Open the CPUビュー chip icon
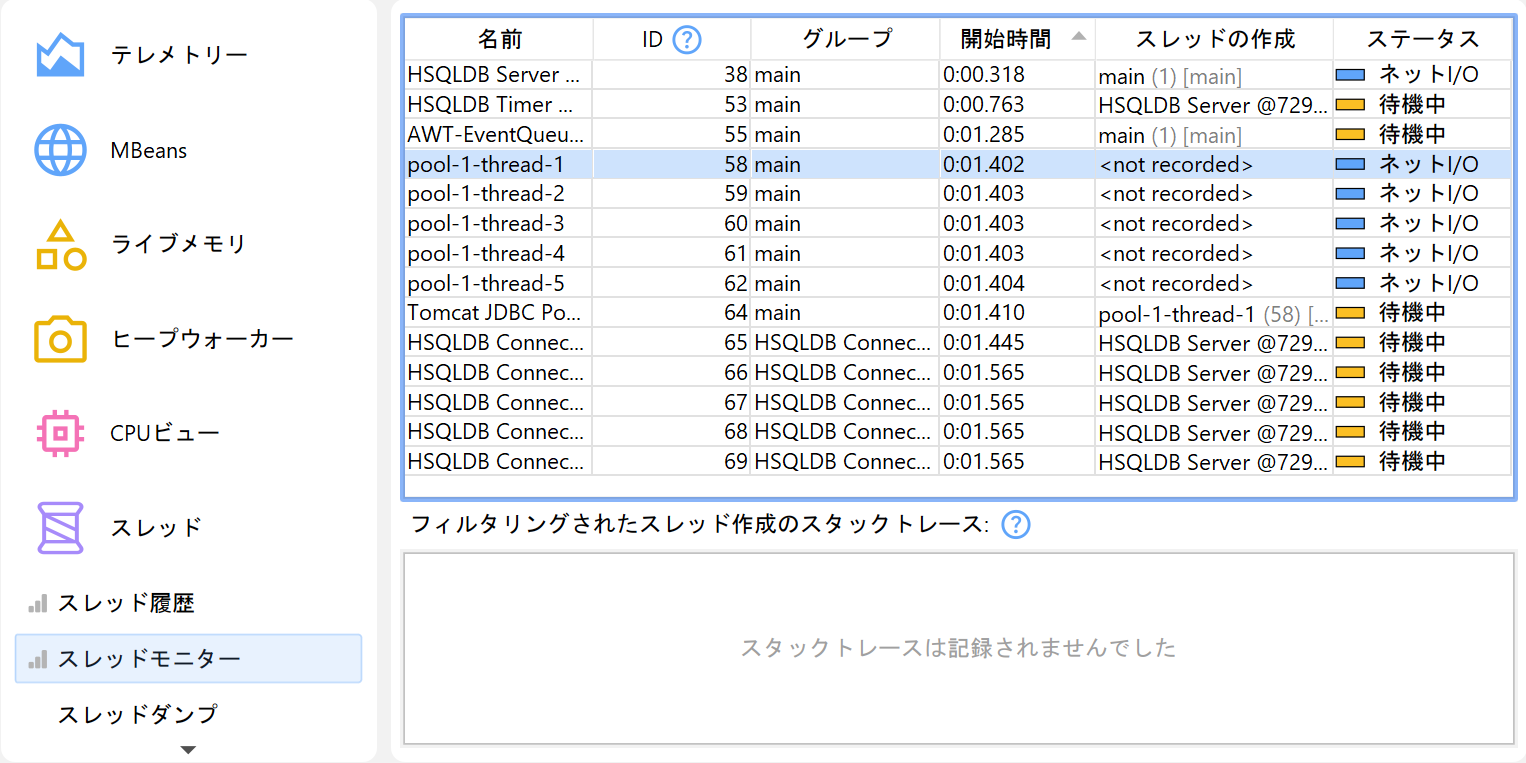1526x763 pixels. point(60,433)
